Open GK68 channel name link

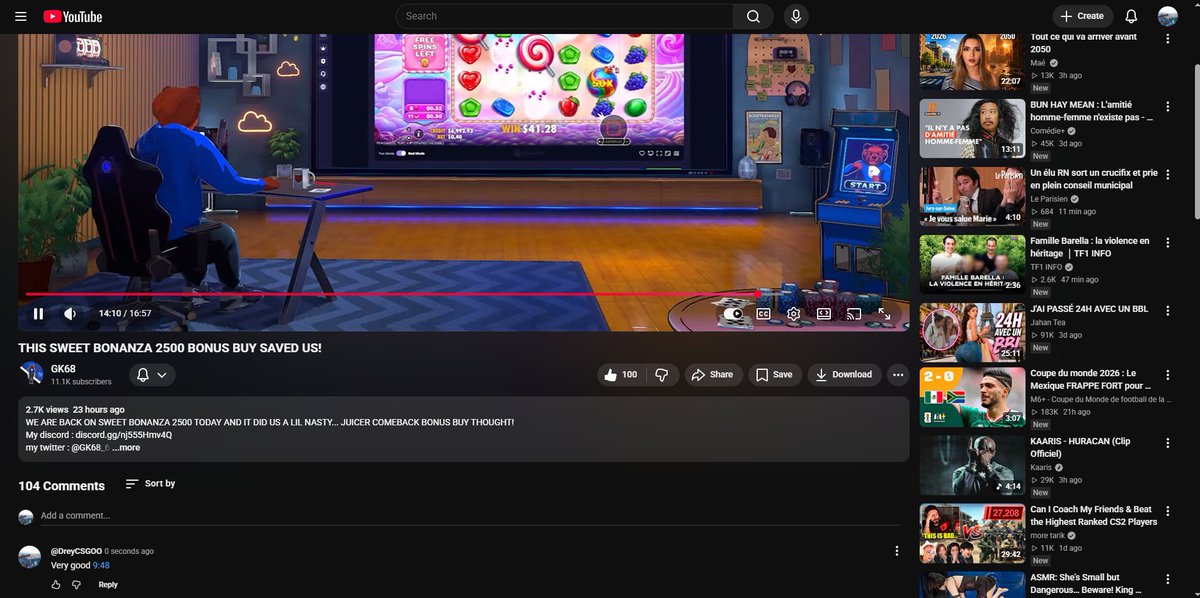coord(63,369)
